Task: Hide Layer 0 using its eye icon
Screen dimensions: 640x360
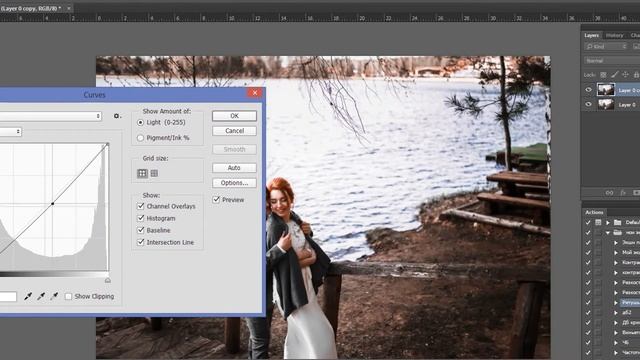Action: pos(589,104)
